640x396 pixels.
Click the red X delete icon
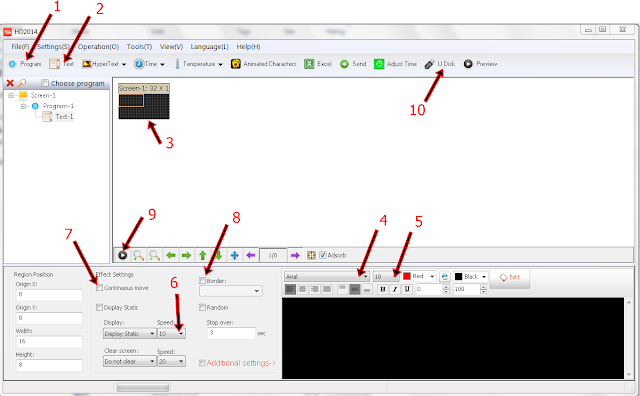[10, 83]
